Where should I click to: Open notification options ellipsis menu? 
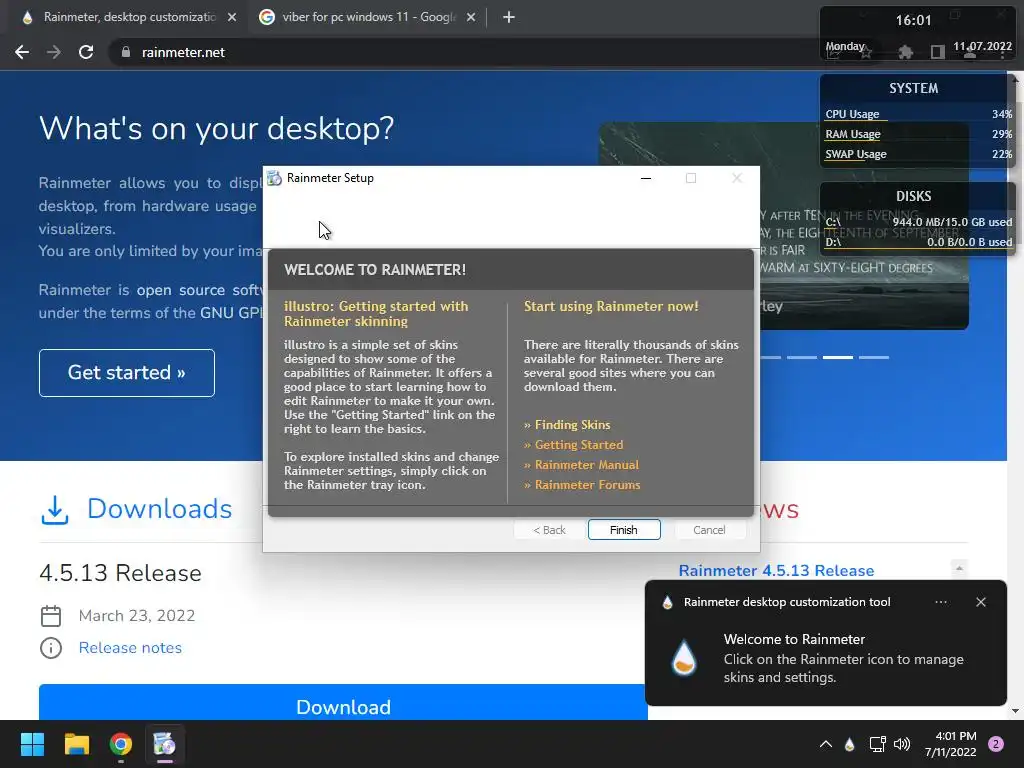pos(940,602)
